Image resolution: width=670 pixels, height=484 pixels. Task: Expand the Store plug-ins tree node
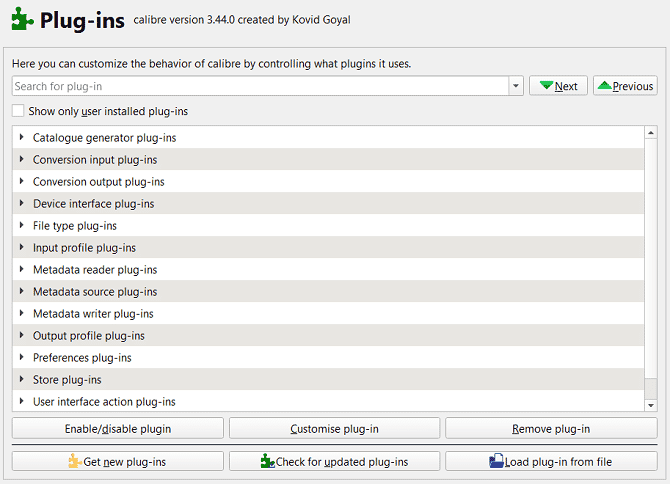[x=21, y=379]
